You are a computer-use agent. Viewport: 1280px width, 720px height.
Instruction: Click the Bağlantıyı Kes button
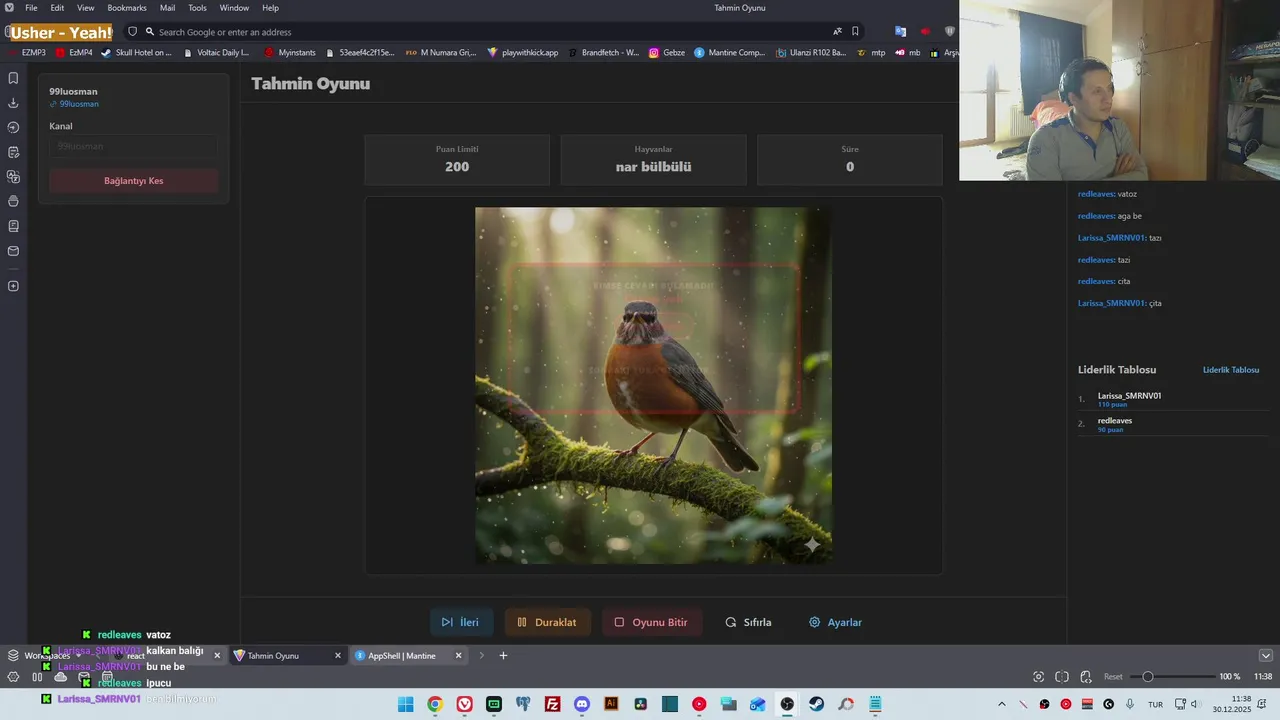[x=134, y=181]
